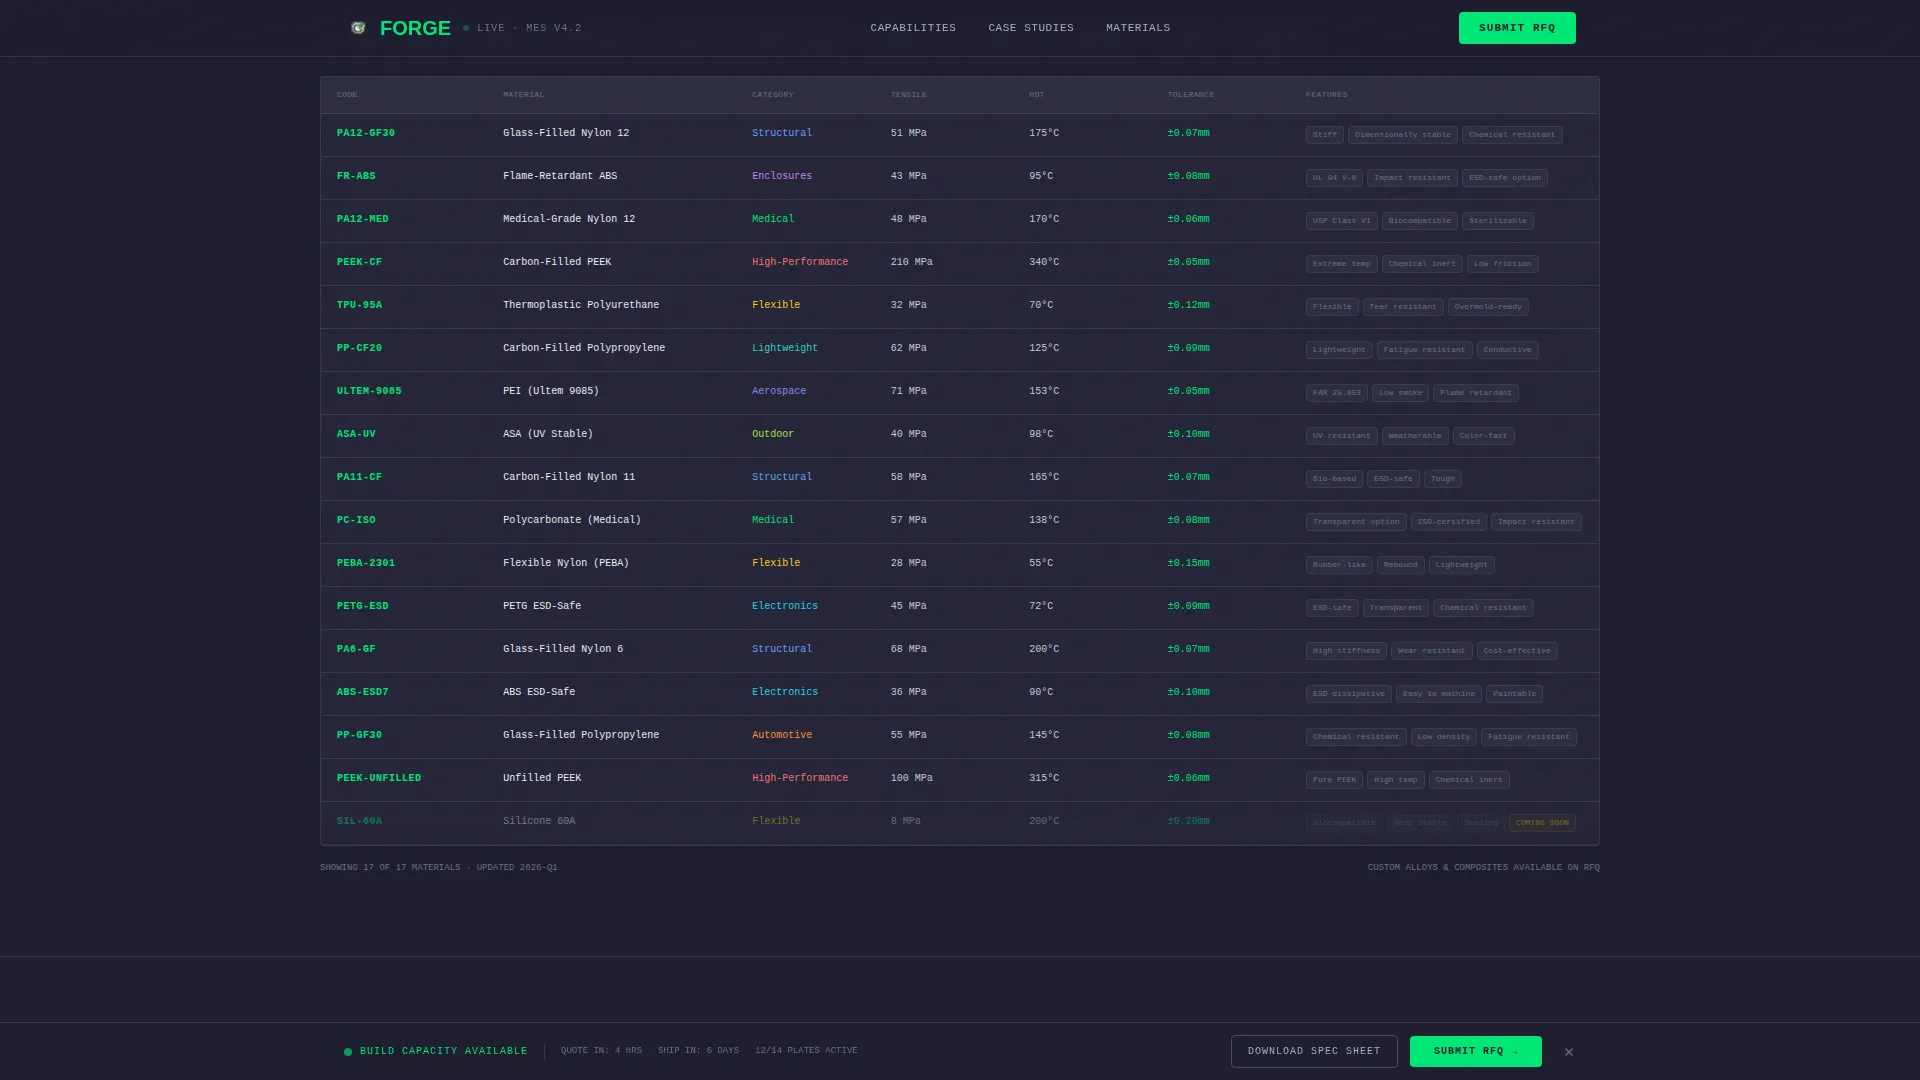The height and width of the screenshot is (1080, 1920).
Task: Click the Coming Soon badge on the Silicone row
Action: point(1542,823)
